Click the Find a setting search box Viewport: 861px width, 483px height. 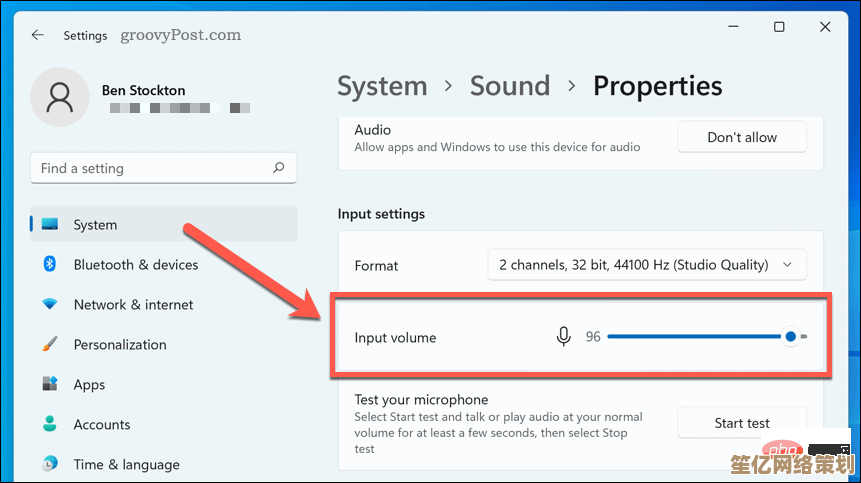[150, 168]
